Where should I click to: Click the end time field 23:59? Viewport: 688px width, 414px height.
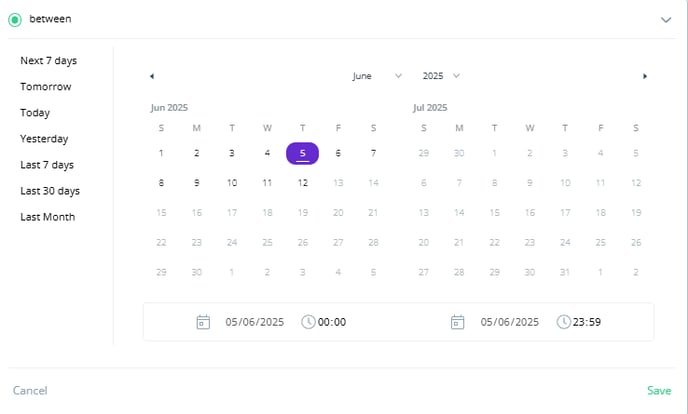pos(588,322)
